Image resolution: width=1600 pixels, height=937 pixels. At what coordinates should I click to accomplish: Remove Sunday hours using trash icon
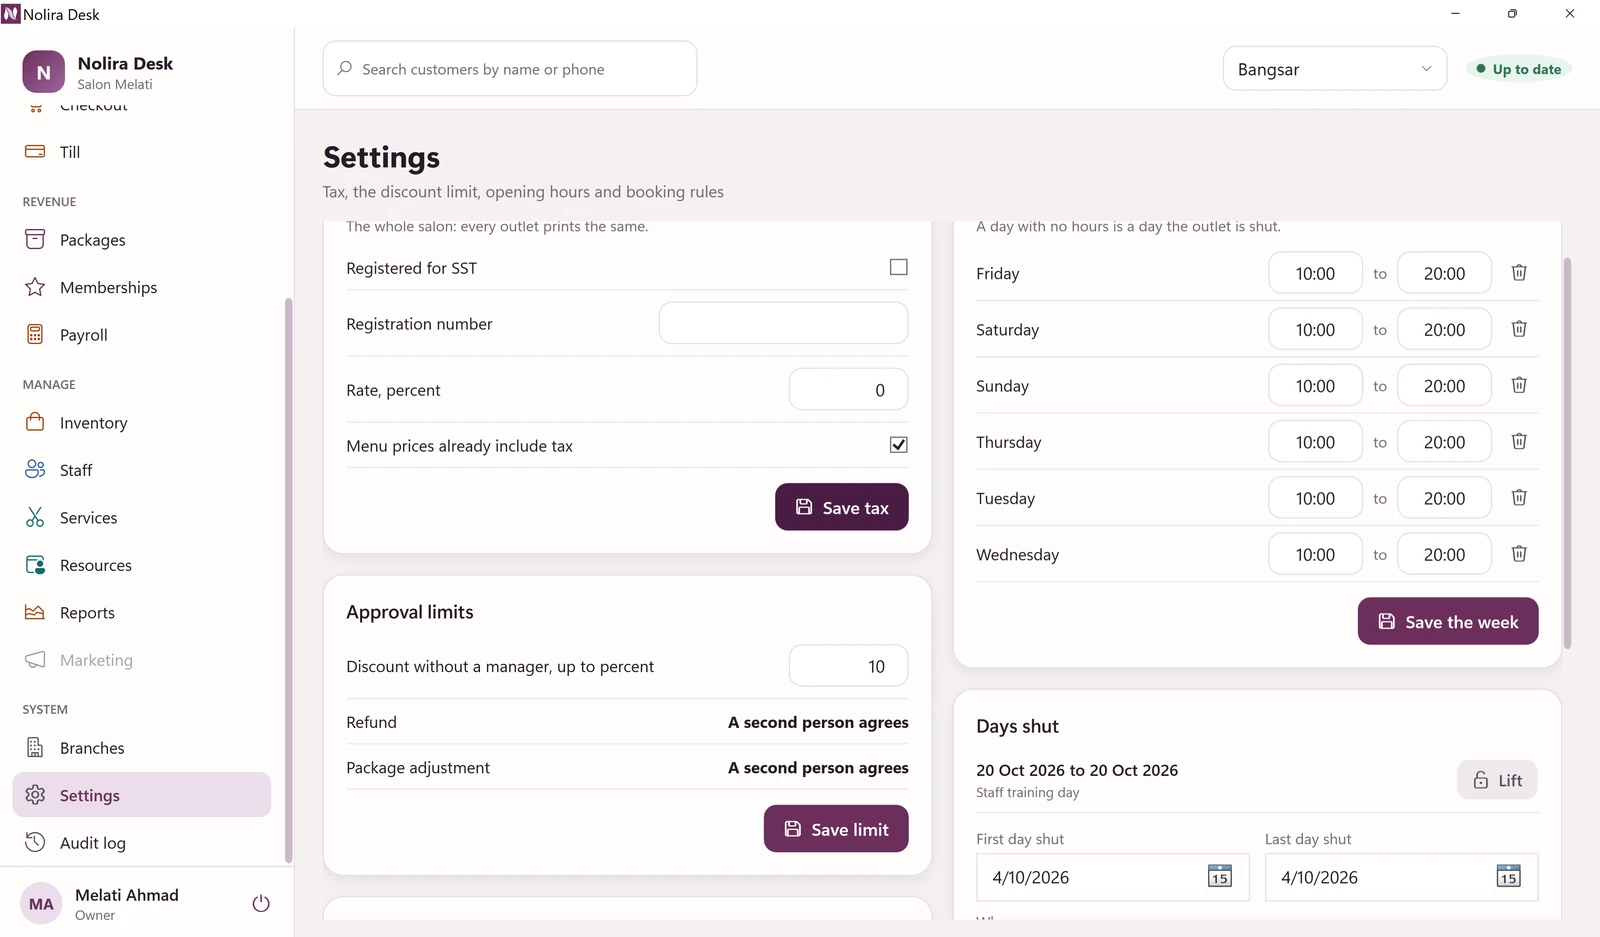click(1518, 385)
